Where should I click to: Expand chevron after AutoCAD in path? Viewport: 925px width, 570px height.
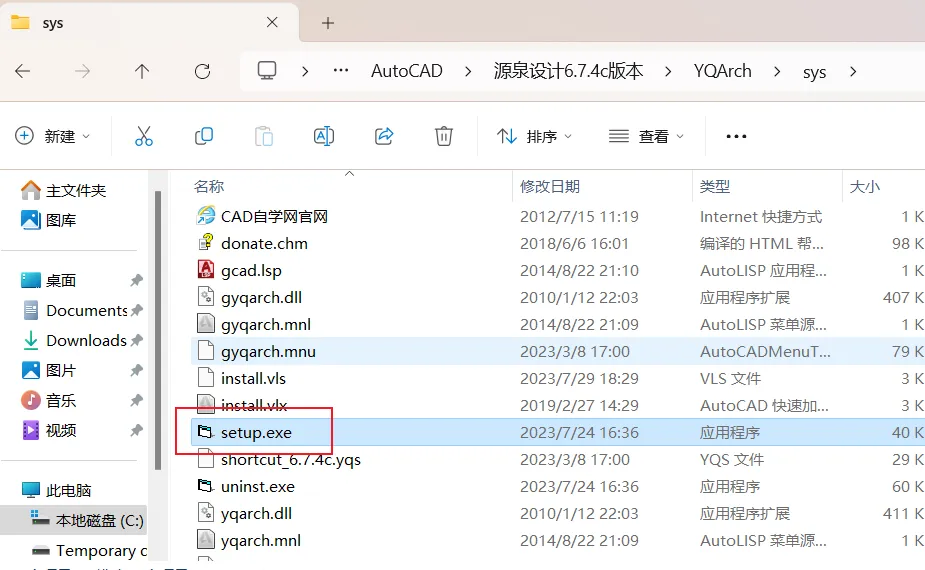(x=468, y=71)
